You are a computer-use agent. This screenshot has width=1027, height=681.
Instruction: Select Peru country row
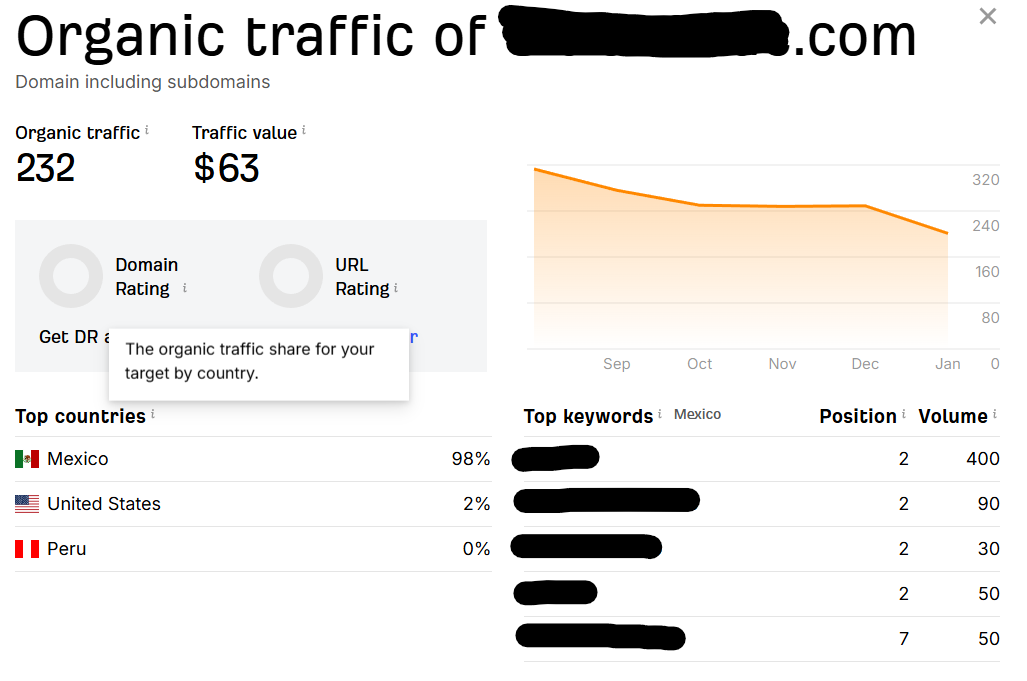click(x=67, y=549)
